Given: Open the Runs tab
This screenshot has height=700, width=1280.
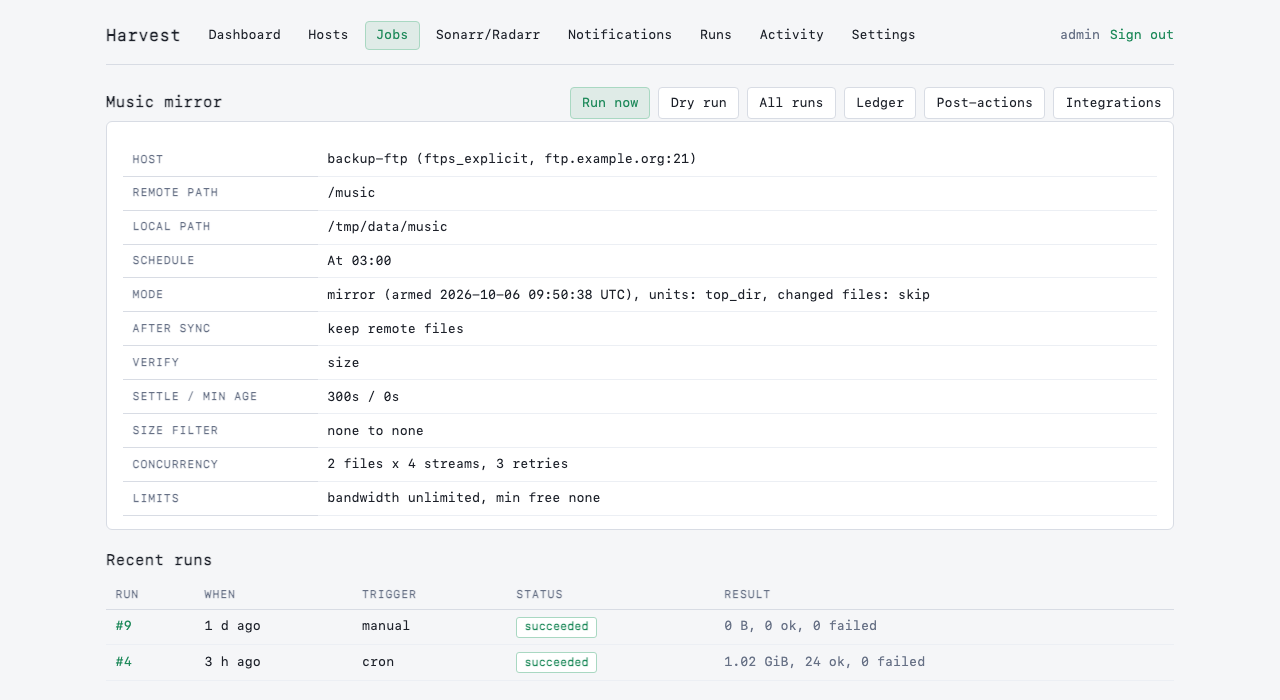Looking at the screenshot, I should coord(716,35).
